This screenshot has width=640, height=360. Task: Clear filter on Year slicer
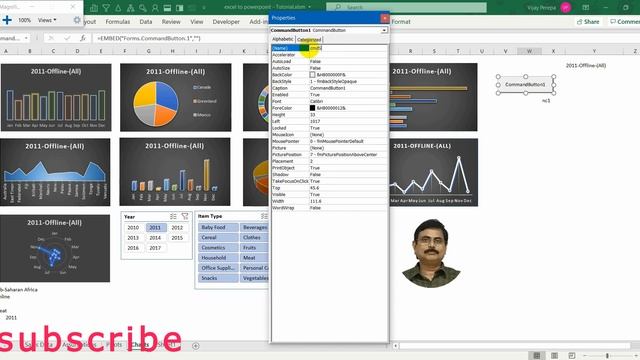pyautogui.click(x=185, y=216)
